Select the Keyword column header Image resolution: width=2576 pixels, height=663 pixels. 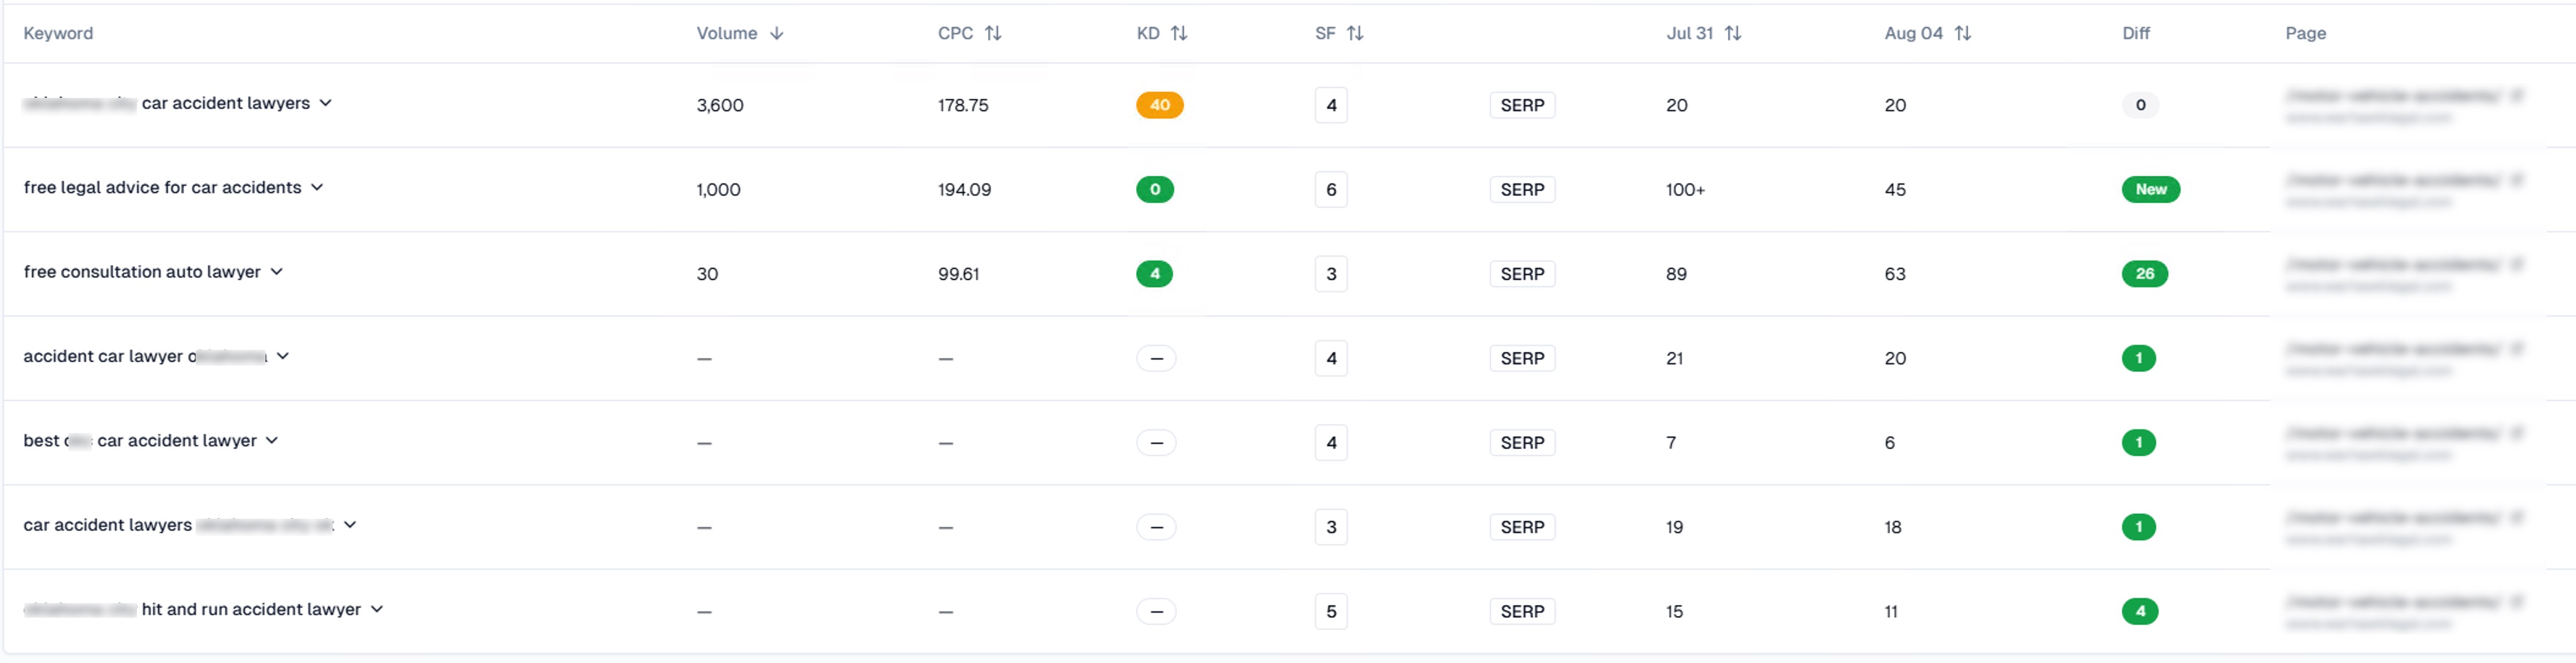(x=57, y=33)
